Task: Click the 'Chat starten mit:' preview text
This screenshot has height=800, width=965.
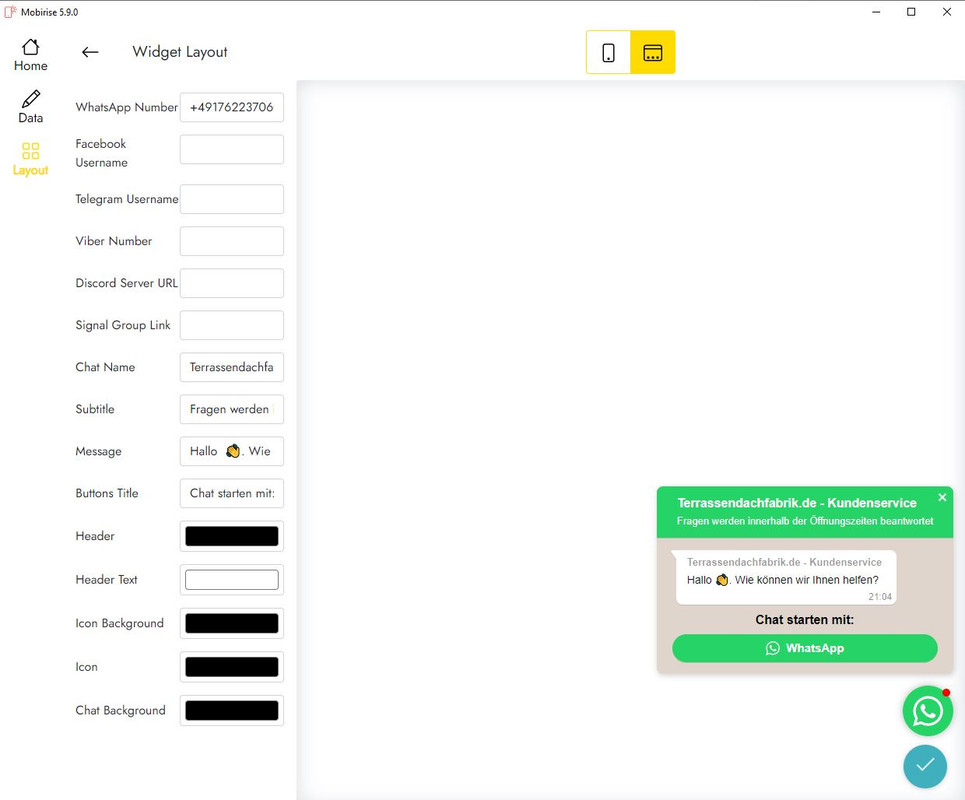Action: click(x=804, y=620)
